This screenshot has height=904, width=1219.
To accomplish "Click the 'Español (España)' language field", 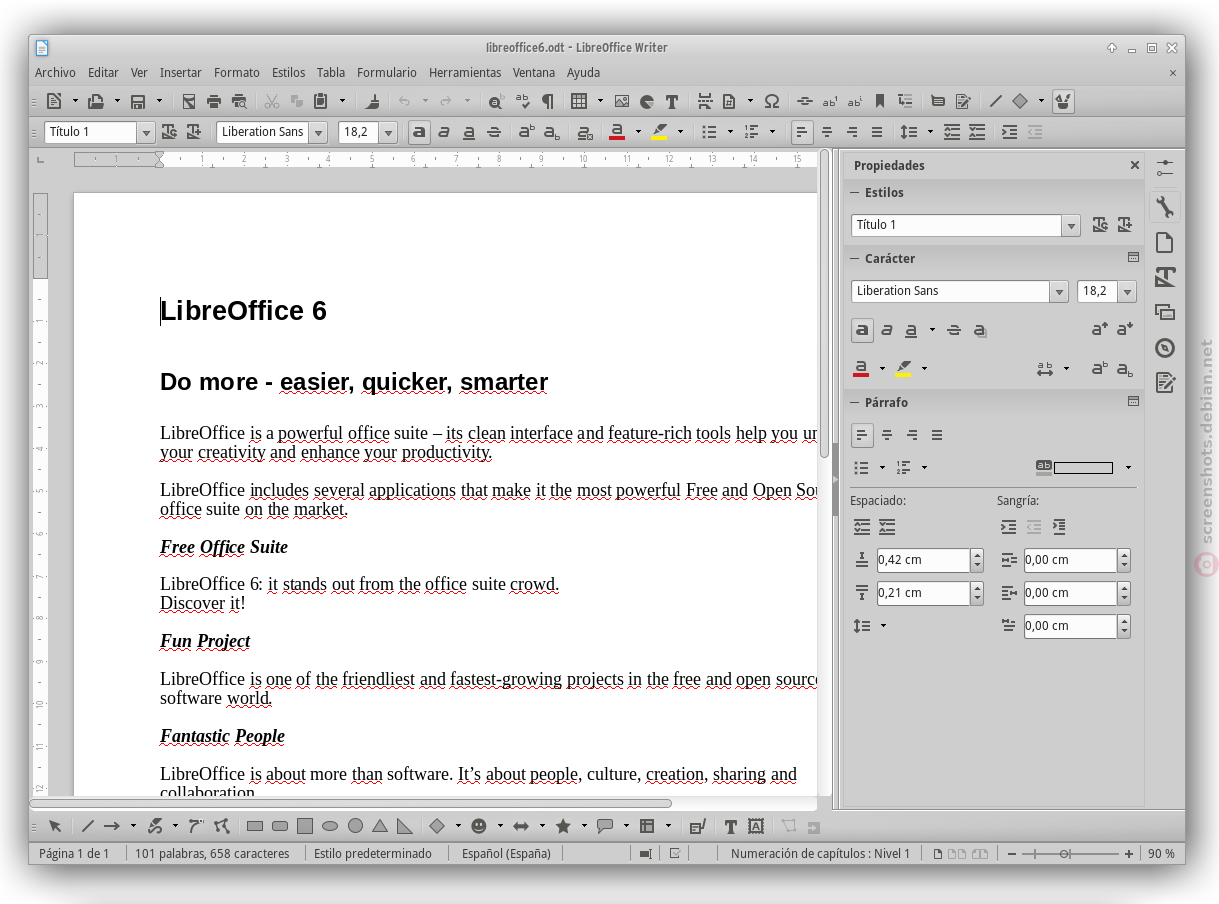I will click(x=506, y=854).
